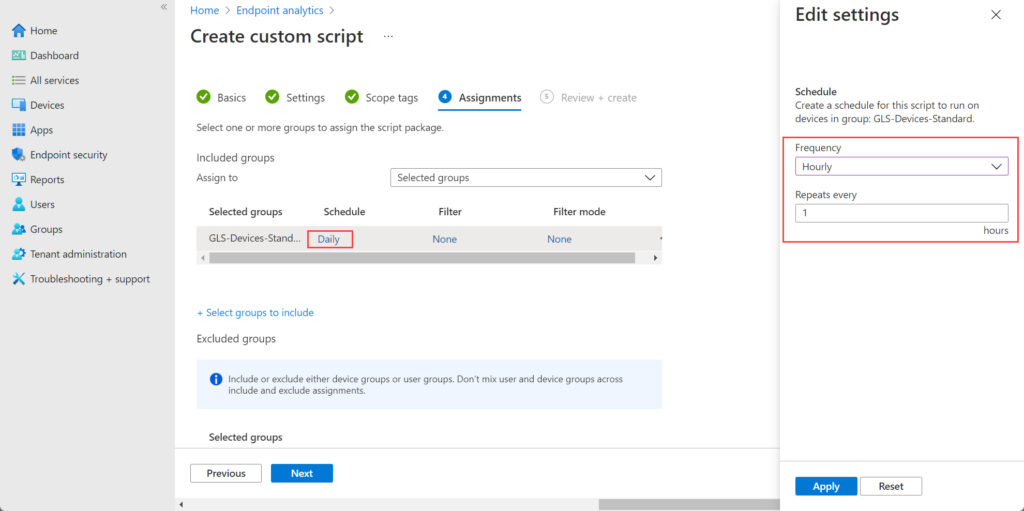Image resolution: width=1024 pixels, height=511 pixels.
Task: Click the groups table scroll right arrow
Action: pos(656,258)
